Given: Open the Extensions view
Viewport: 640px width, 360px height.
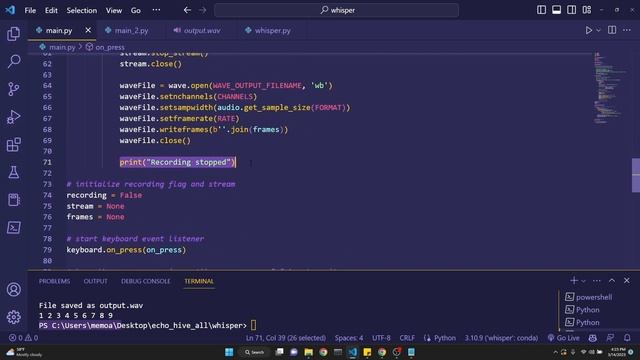Looking at the screenshot, I should [13, 144].
